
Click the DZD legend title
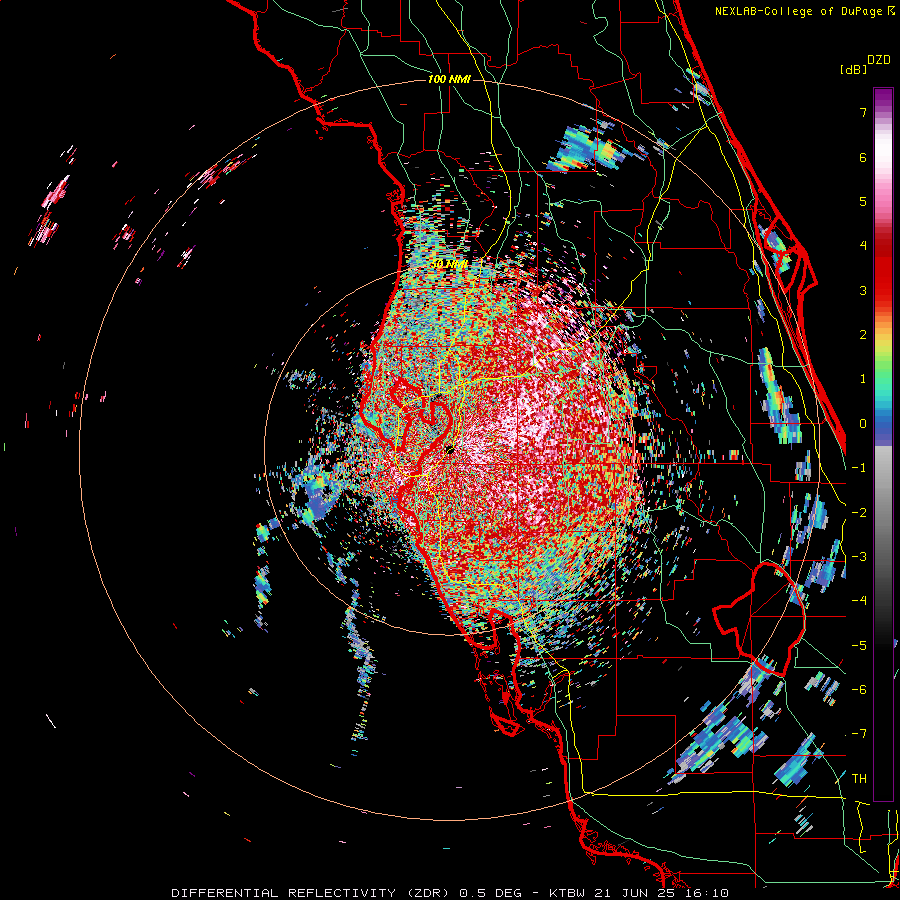pos(879,60)
